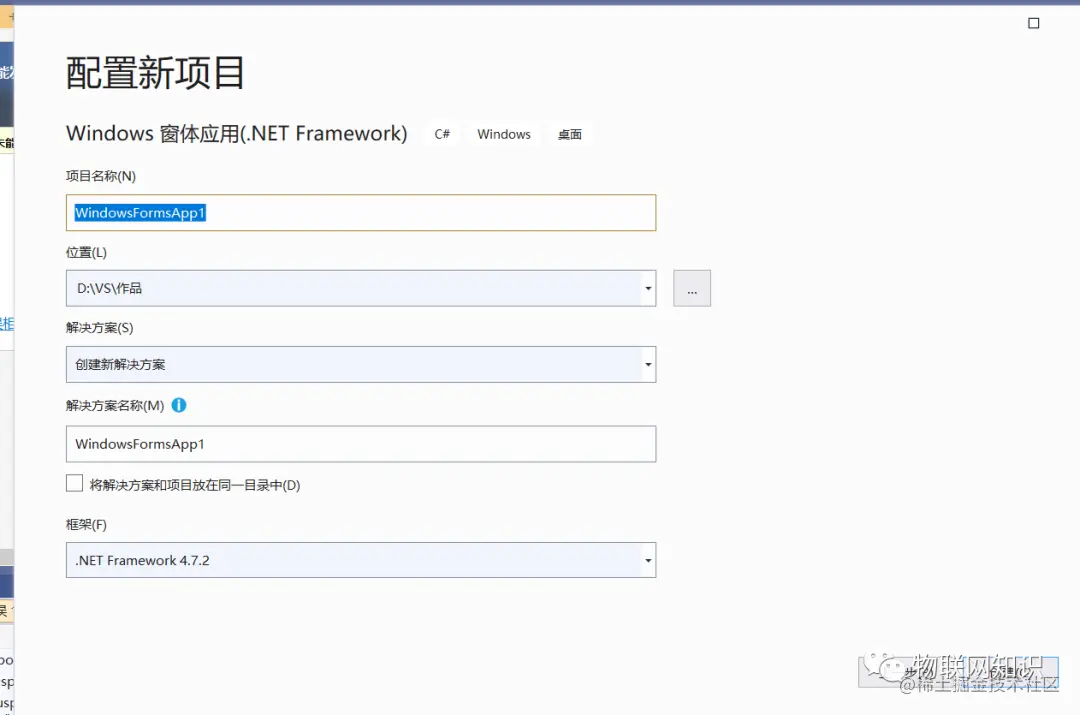Screen dimensions: 1080x715
Task: Click the info icon next to 解决方案名称(M)
Action: [x=179, y=405]
